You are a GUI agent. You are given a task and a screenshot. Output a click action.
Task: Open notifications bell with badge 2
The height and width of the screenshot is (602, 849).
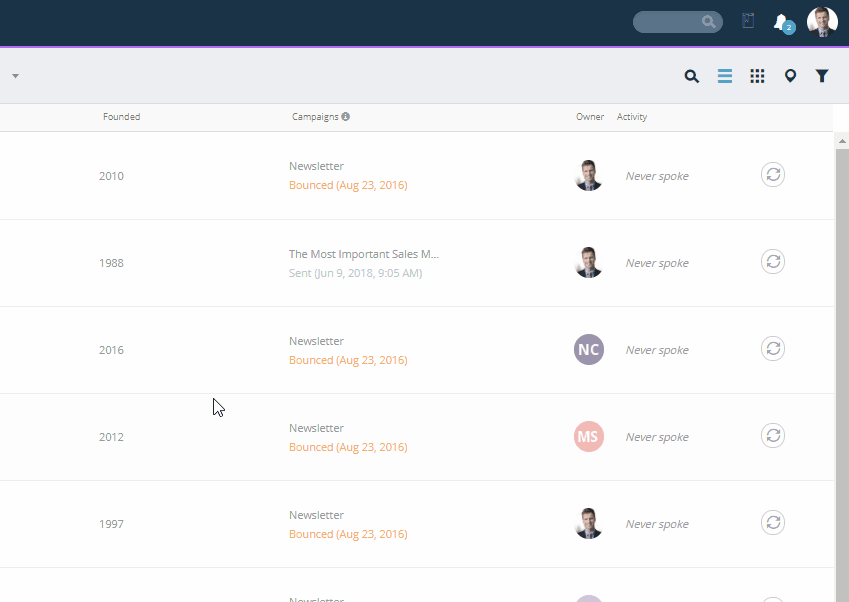[783, 23]
